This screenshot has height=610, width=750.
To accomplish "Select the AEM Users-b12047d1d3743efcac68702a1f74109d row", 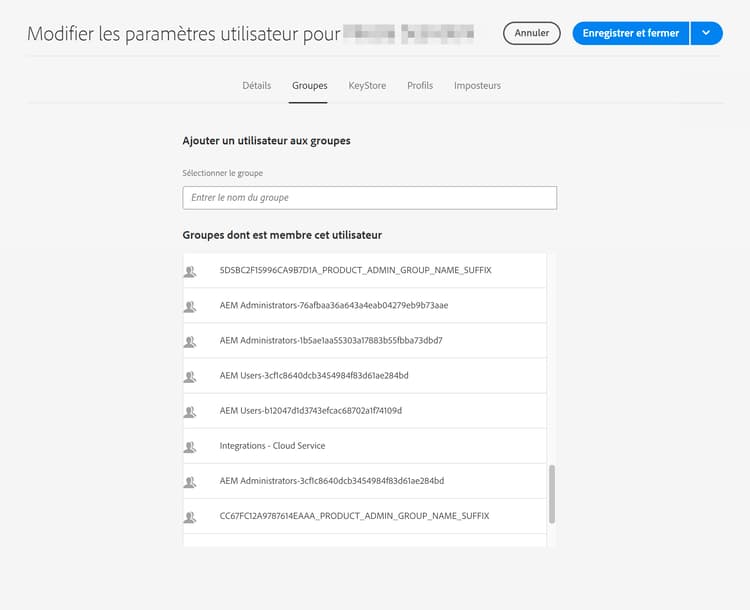I will click(364, 411).
